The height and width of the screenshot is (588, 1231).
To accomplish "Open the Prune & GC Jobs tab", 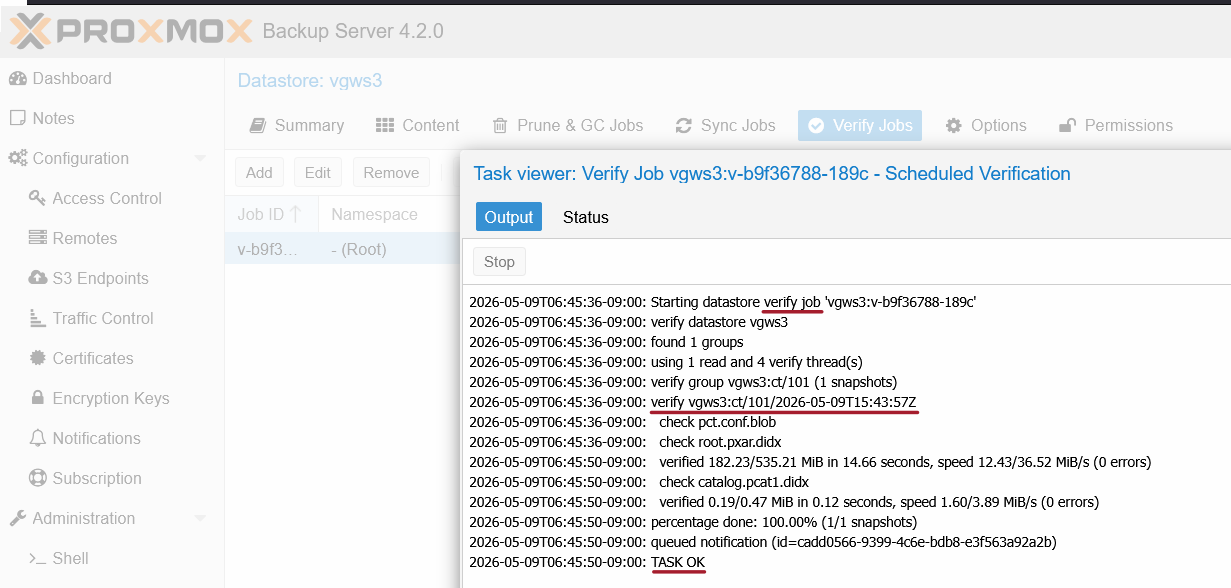I will (x=568, y=125).
